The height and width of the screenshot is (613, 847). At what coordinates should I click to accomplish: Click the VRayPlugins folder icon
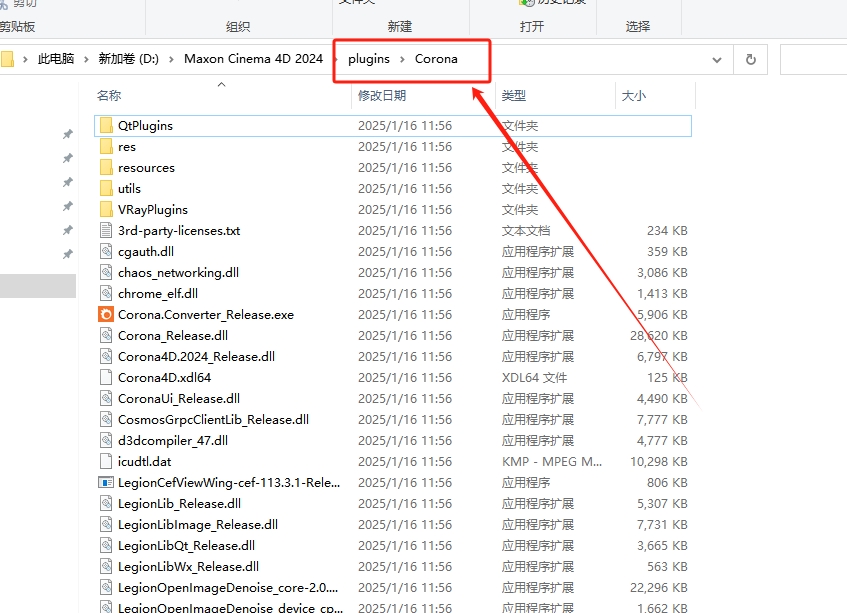pyautogui.click(x=106, y=210)
